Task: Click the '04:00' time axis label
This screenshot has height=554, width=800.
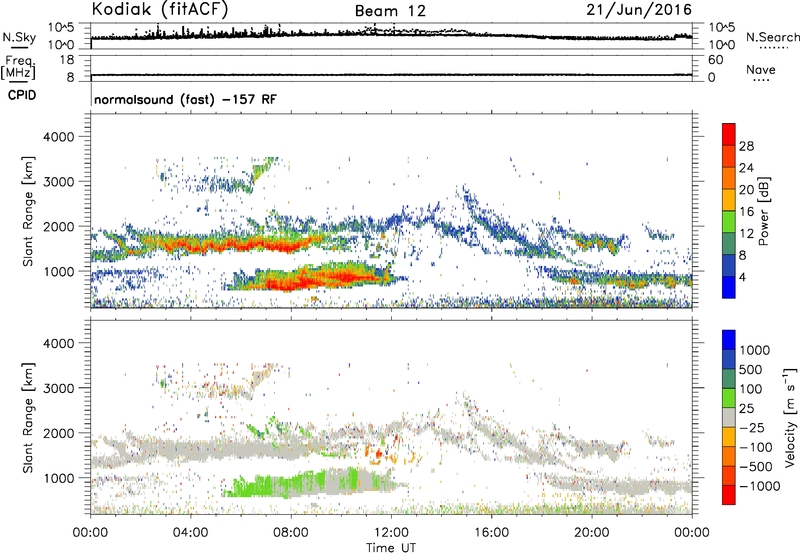Action: [x=191, y=532]
